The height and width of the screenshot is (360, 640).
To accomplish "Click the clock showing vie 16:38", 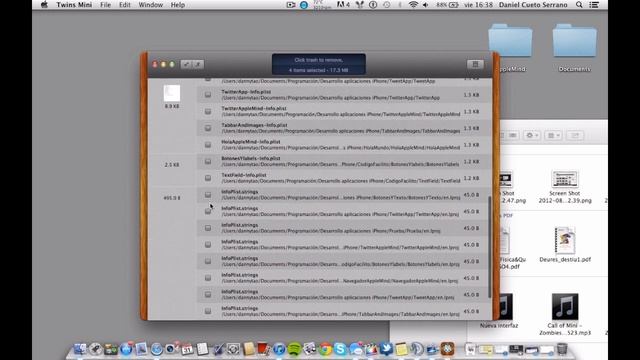I will click(x=478, y=5).
